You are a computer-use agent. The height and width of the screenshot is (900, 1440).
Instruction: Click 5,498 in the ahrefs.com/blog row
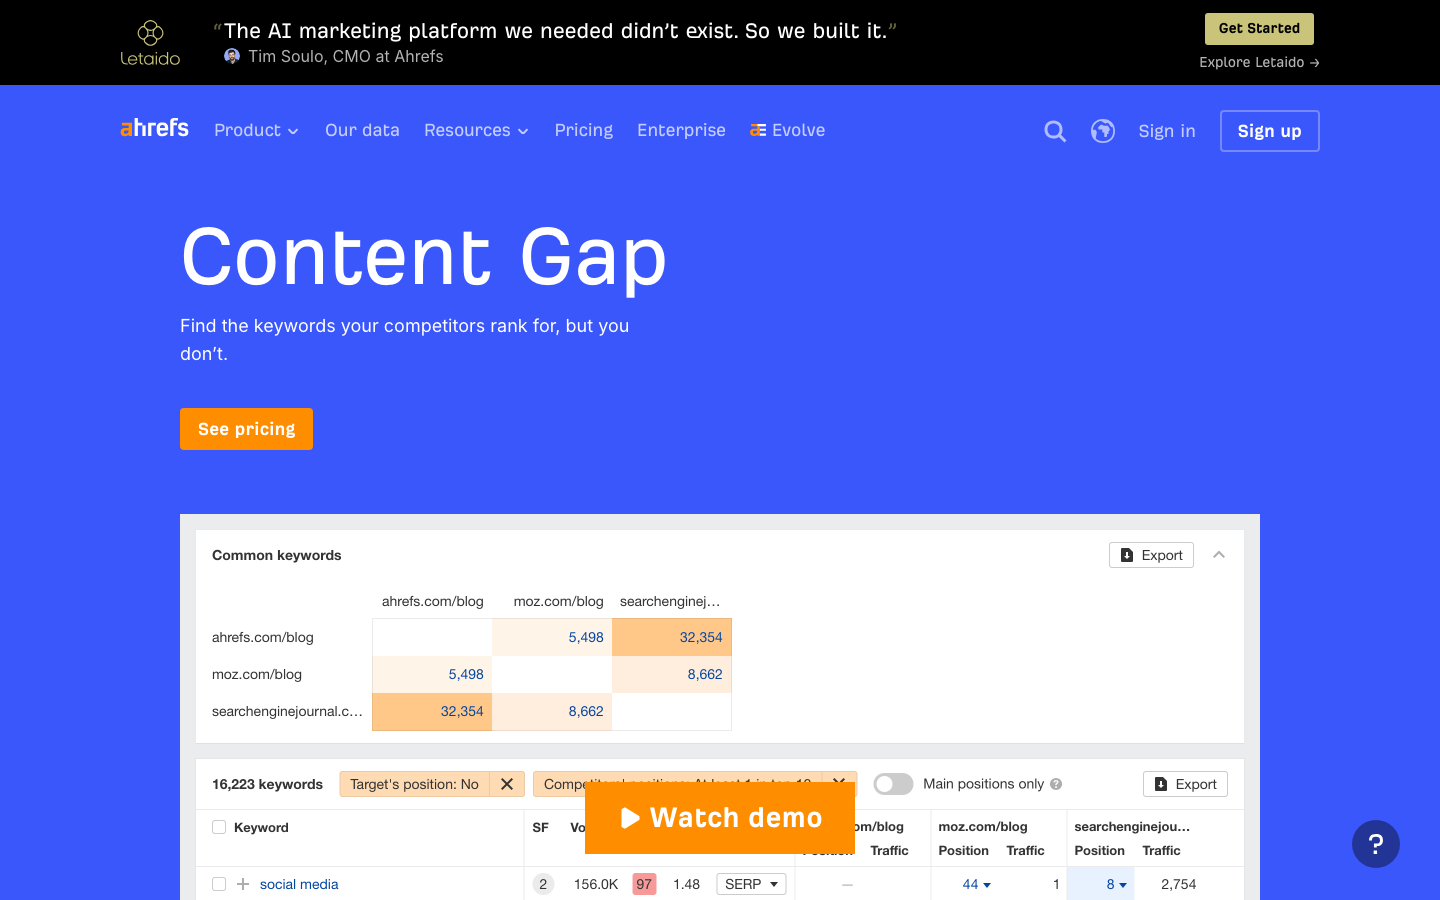click(x=586, y=637)
